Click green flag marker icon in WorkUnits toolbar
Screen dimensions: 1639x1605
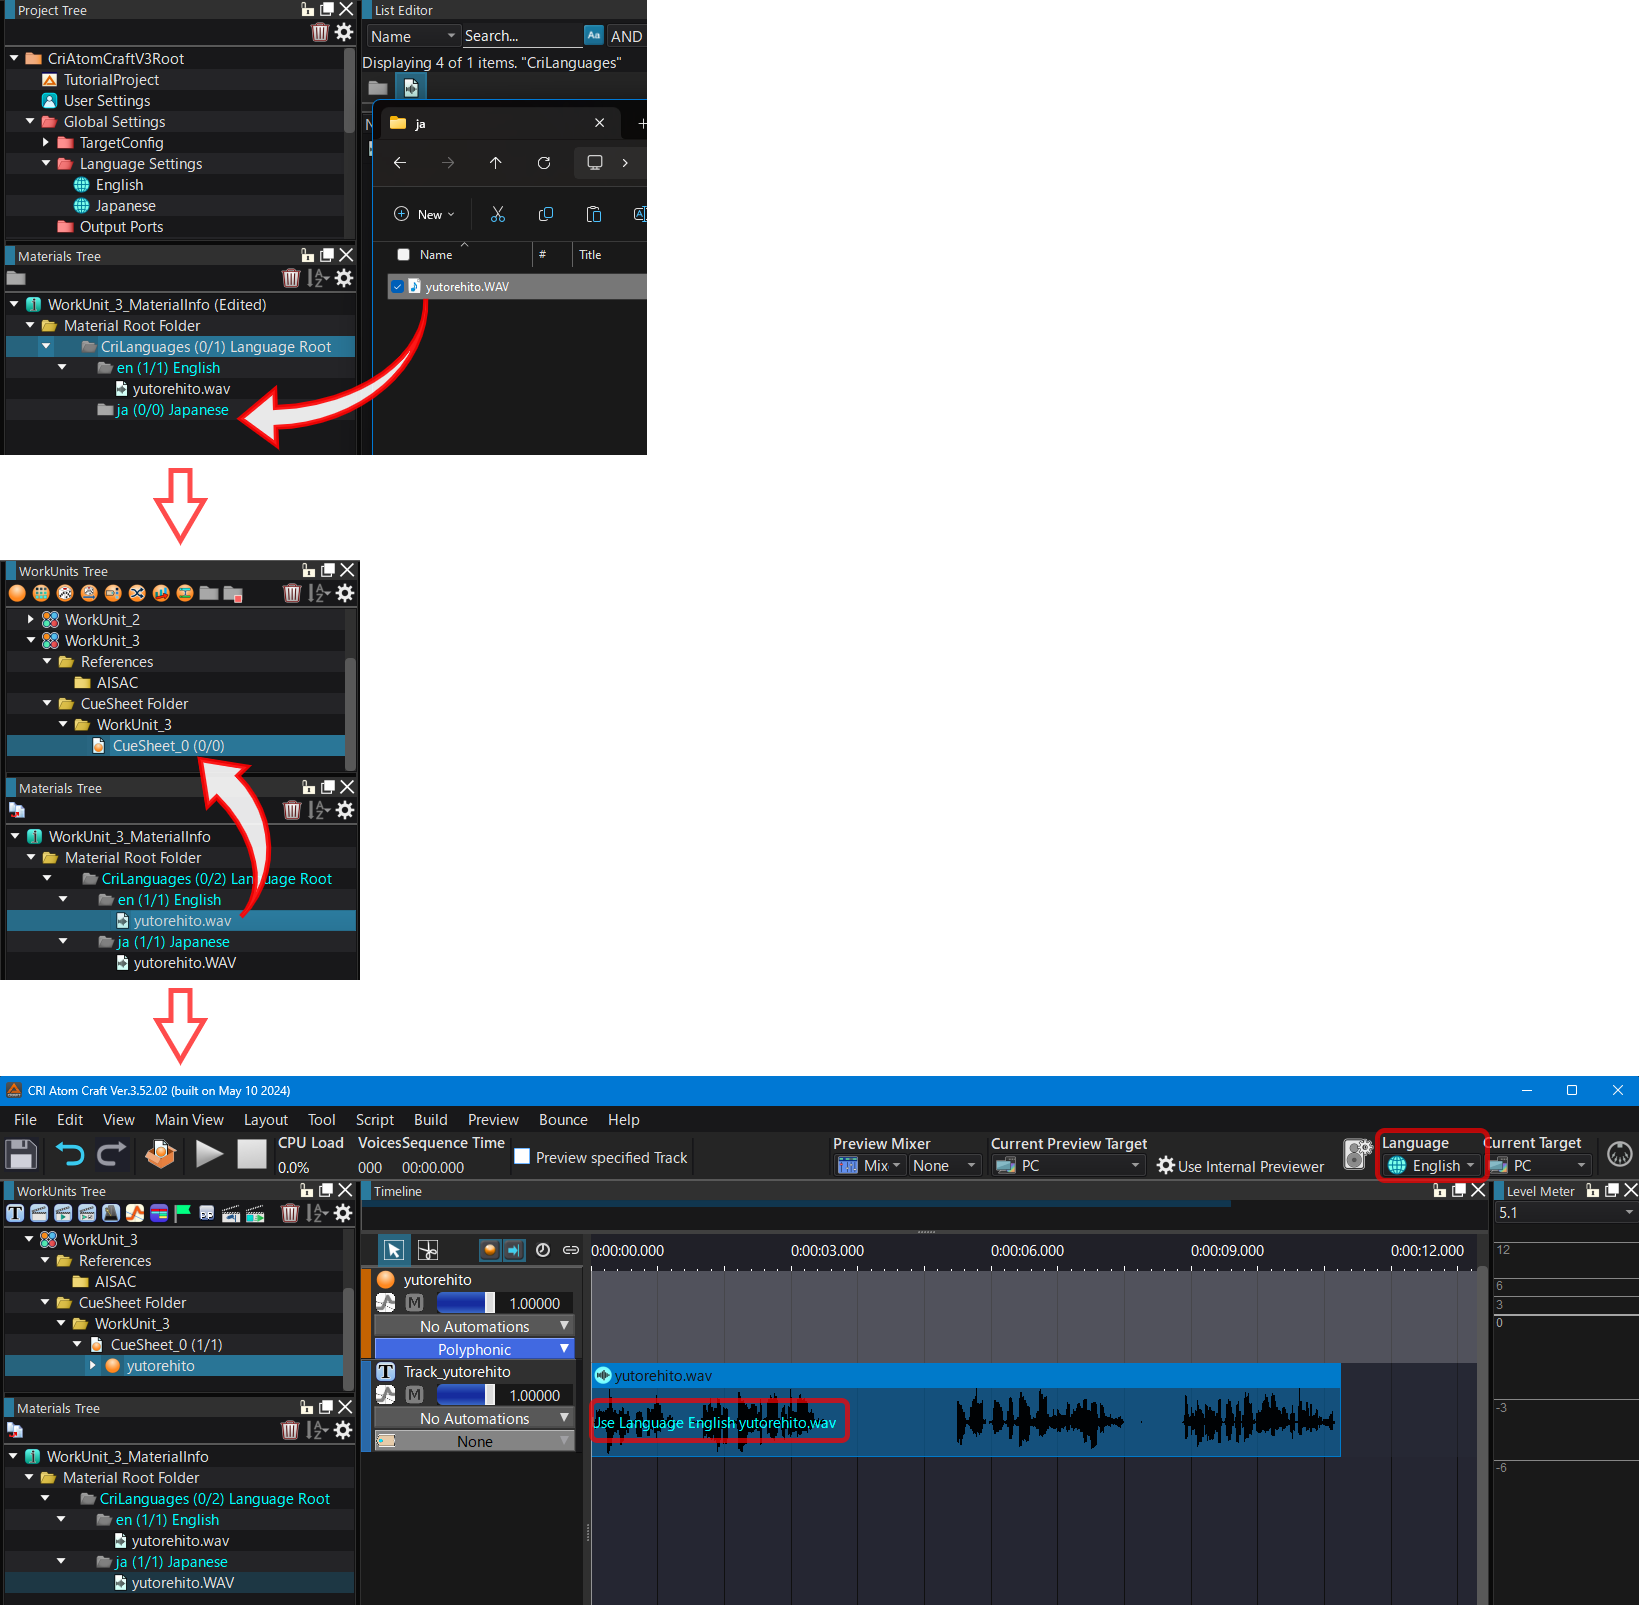click(183, 1213)
